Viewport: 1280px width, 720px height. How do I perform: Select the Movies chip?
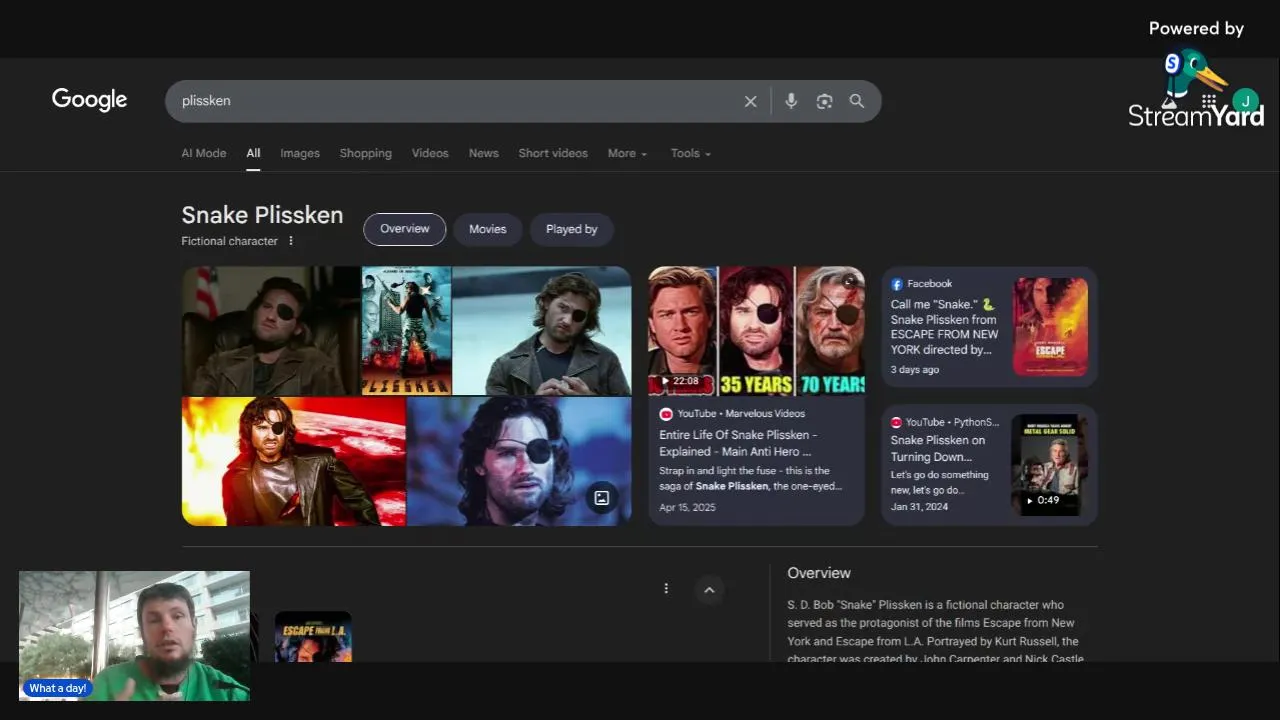[487, 229]
